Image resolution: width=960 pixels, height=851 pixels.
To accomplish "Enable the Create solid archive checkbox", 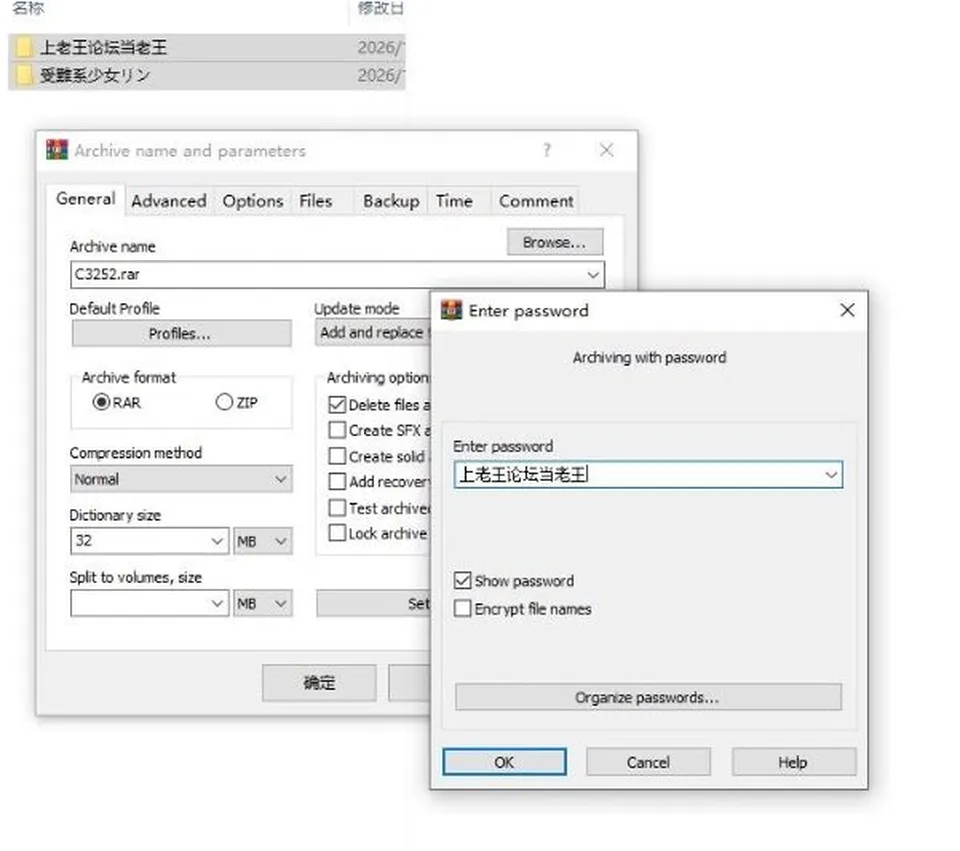I will coord(337,456).
